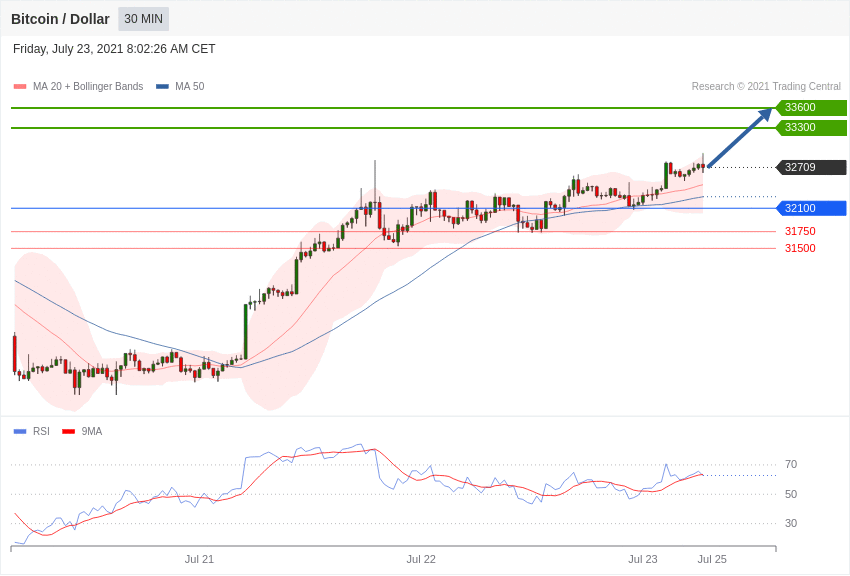Click the Jul 25 date marker

[x=712, y=559]
